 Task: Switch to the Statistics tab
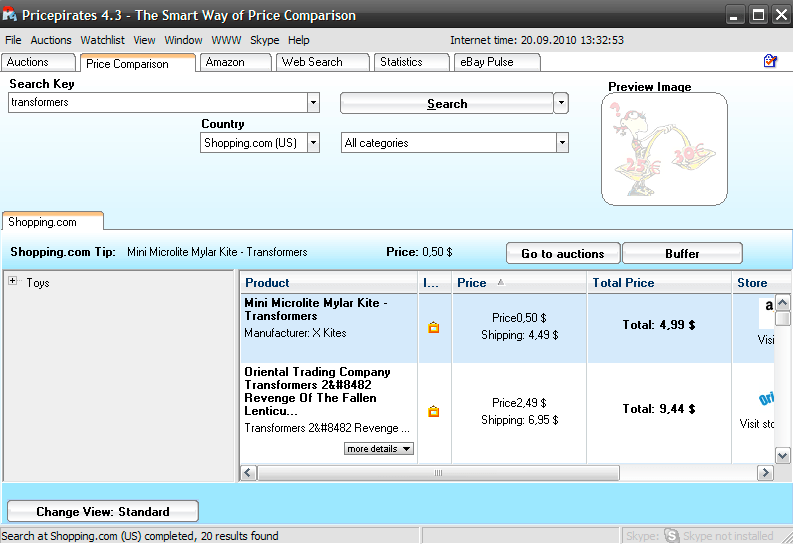412,62
